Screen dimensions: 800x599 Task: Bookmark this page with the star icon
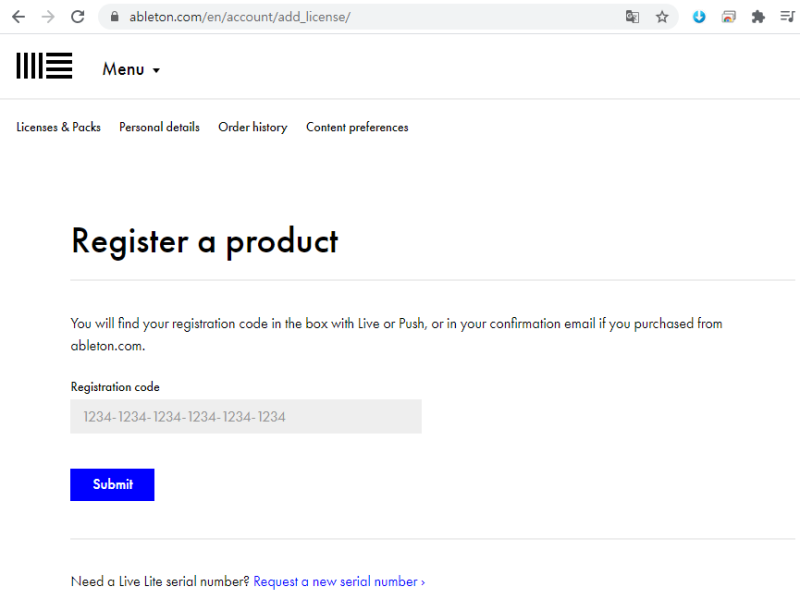pos(662,17)
